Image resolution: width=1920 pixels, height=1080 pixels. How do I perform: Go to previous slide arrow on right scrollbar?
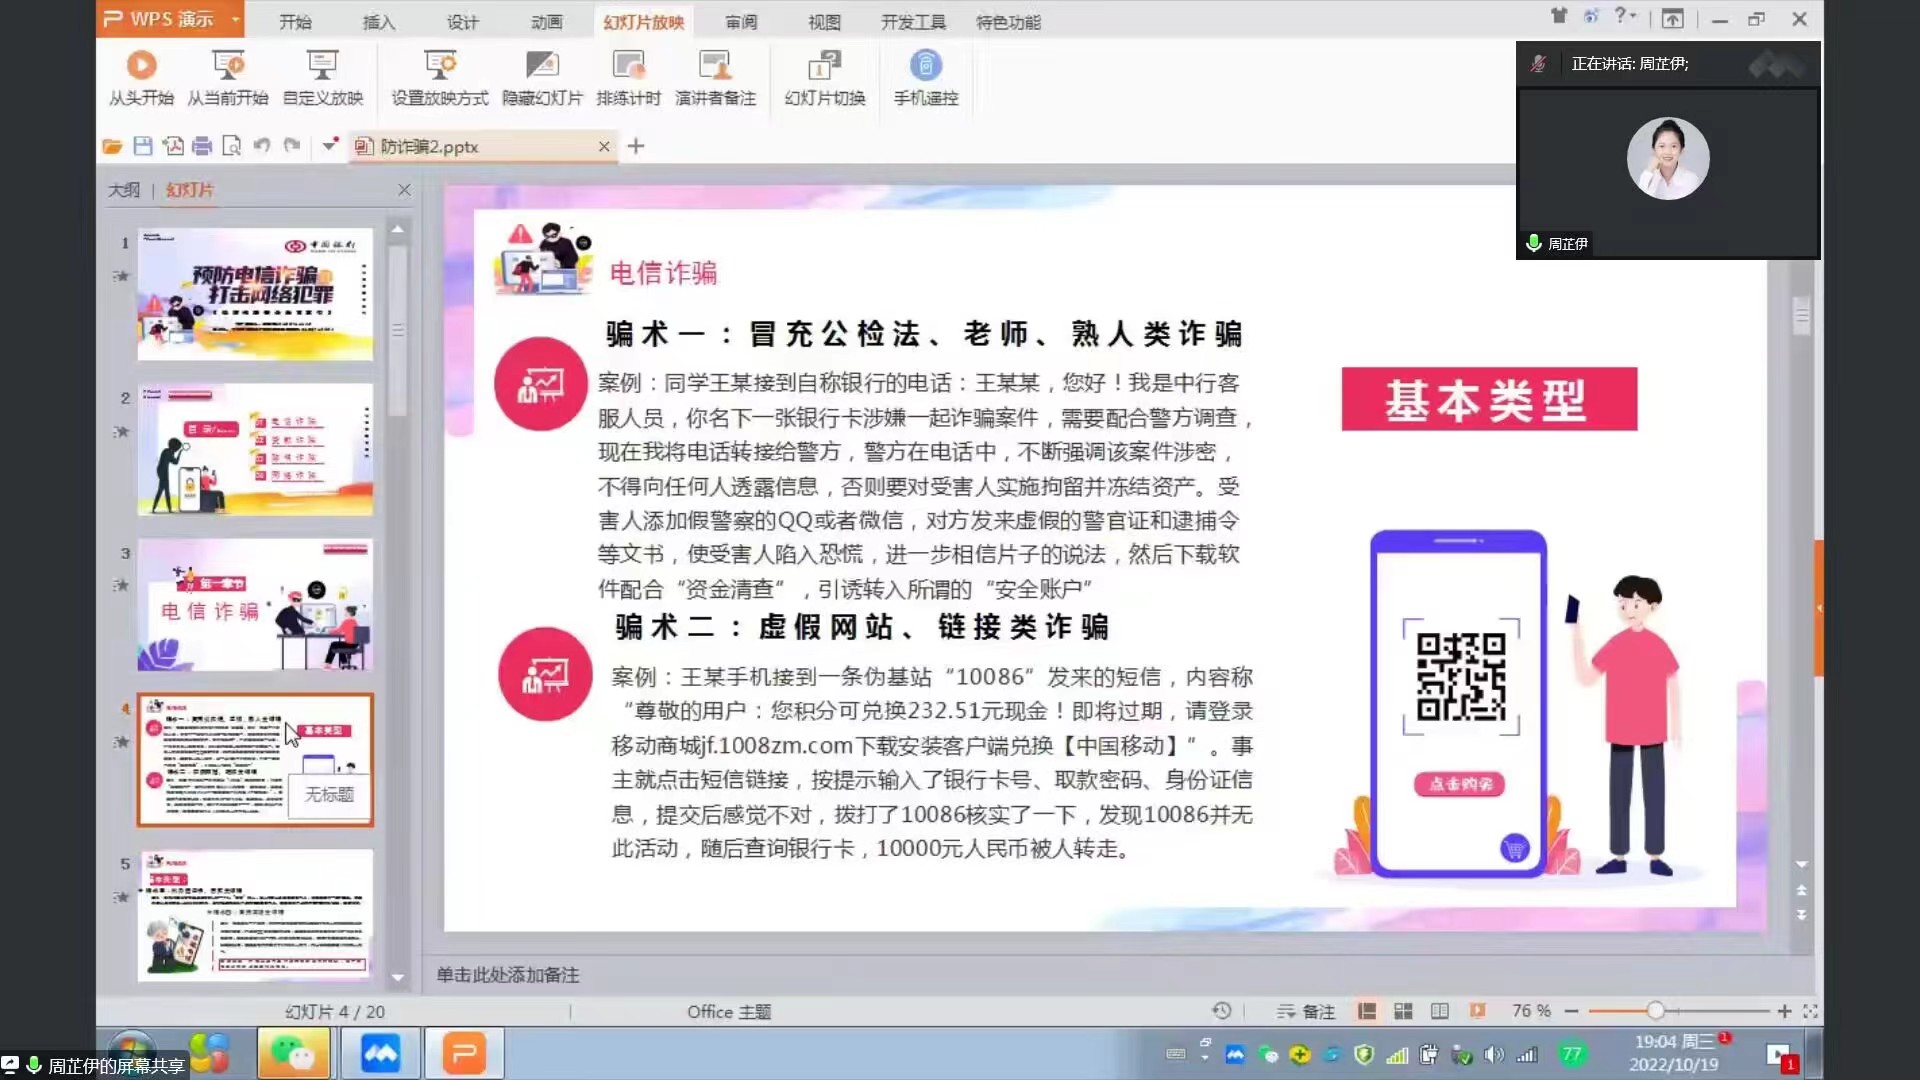1801,889
